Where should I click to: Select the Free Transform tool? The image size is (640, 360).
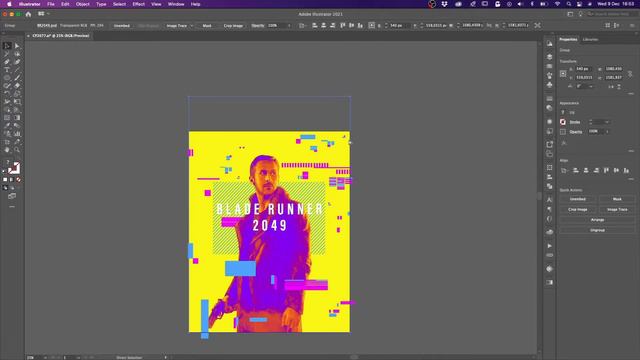[x=17, y=102]
